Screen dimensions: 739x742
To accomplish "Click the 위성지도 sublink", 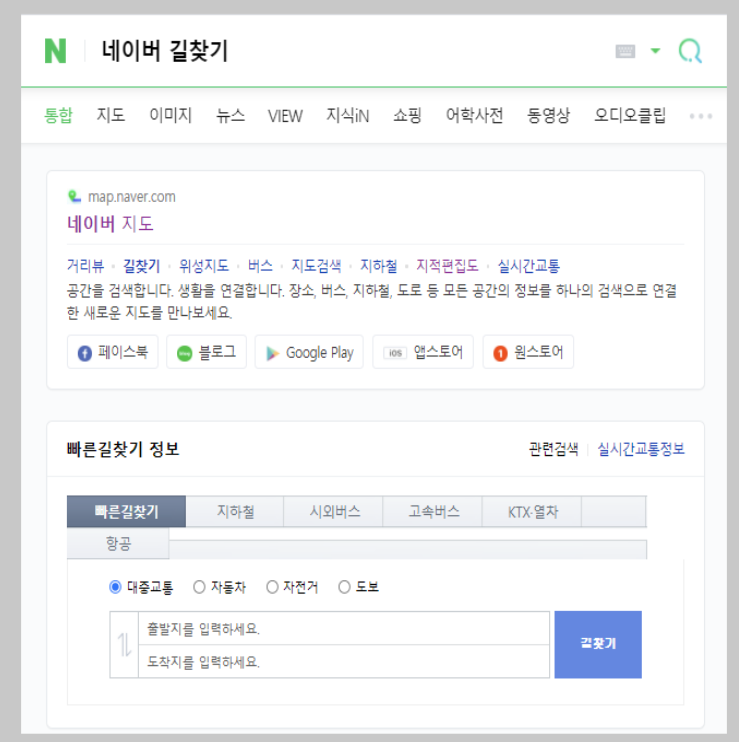I will pyautogui.click(x=204, y=266).
